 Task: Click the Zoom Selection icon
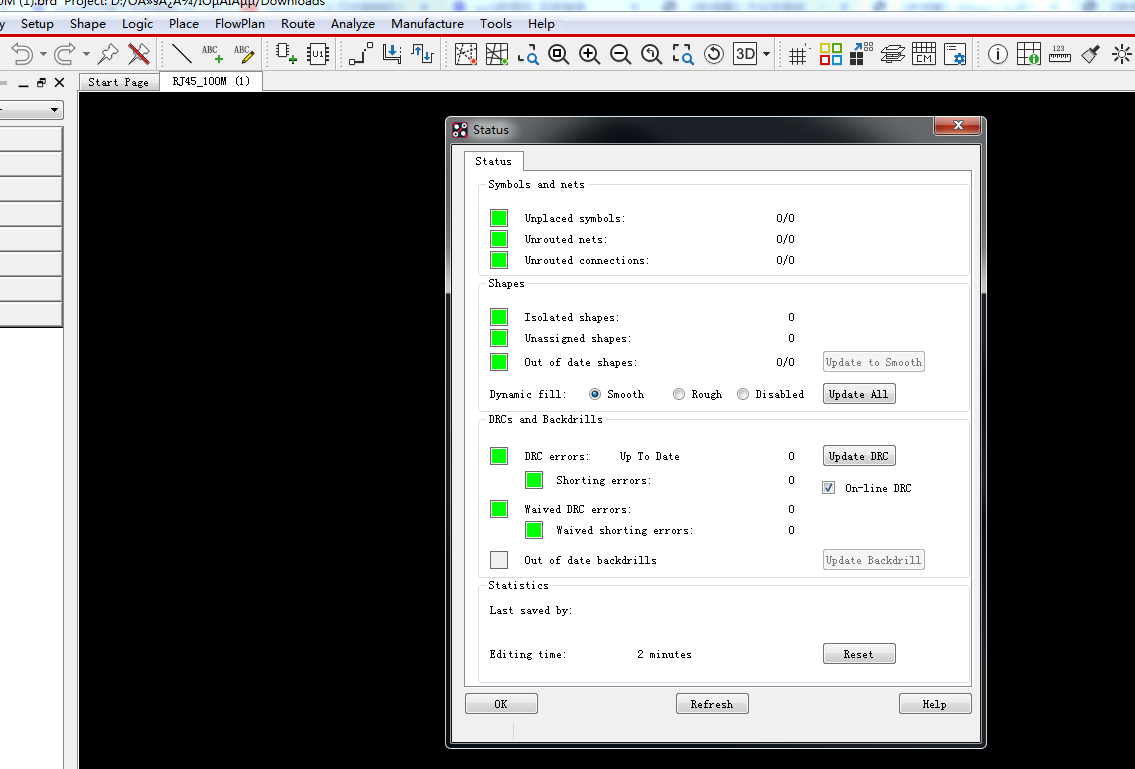pyautogui.click(x=683, y=54)
